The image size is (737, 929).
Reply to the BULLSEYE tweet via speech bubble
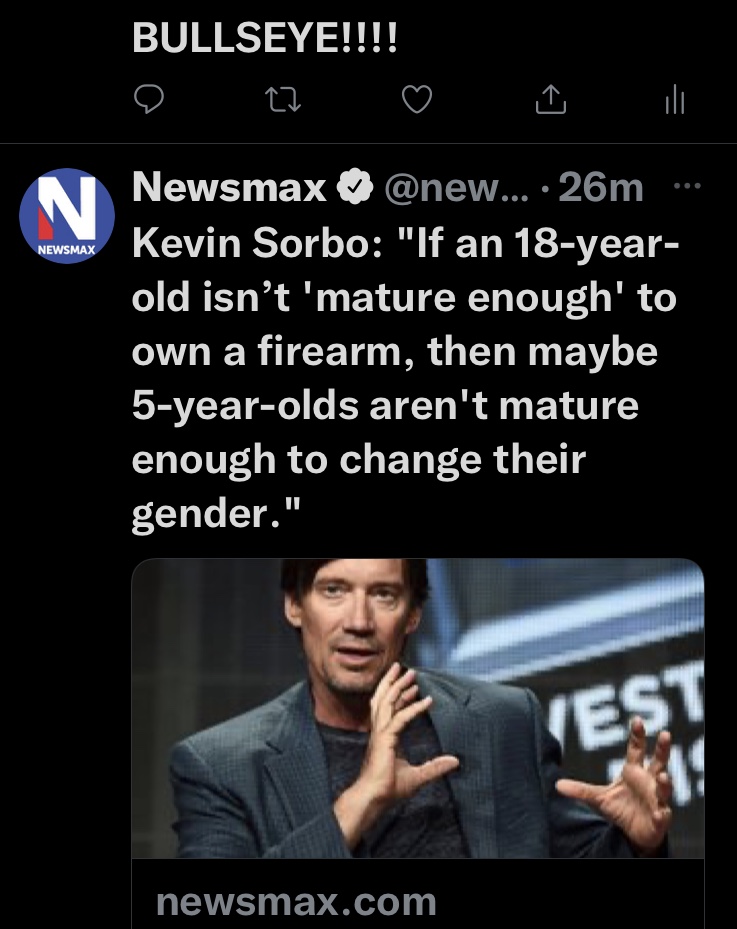(x=148, y=99)
